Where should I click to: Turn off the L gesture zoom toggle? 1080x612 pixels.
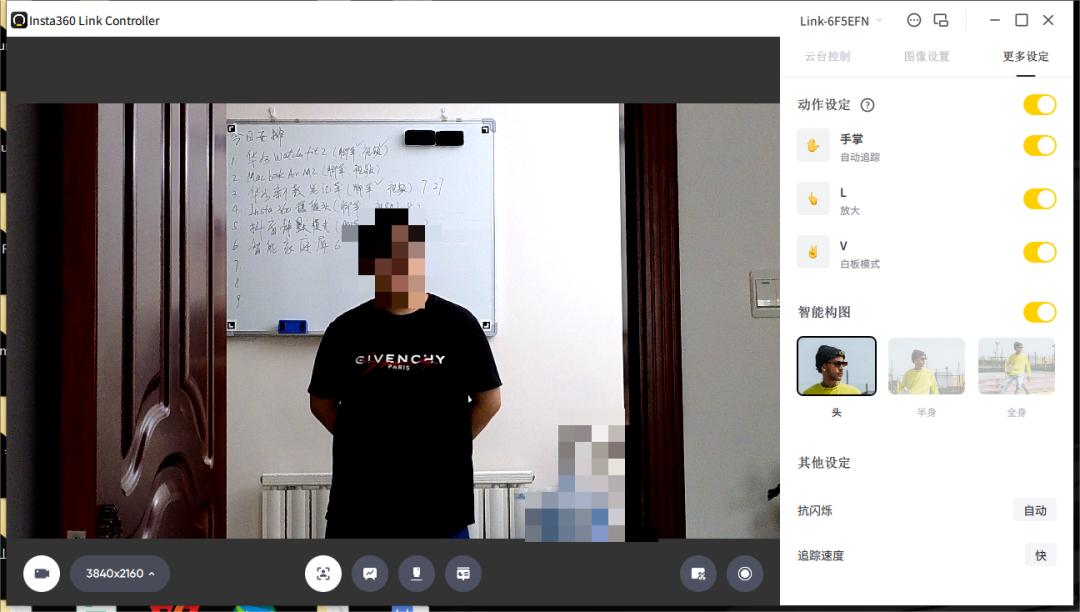click(1040, 199)
